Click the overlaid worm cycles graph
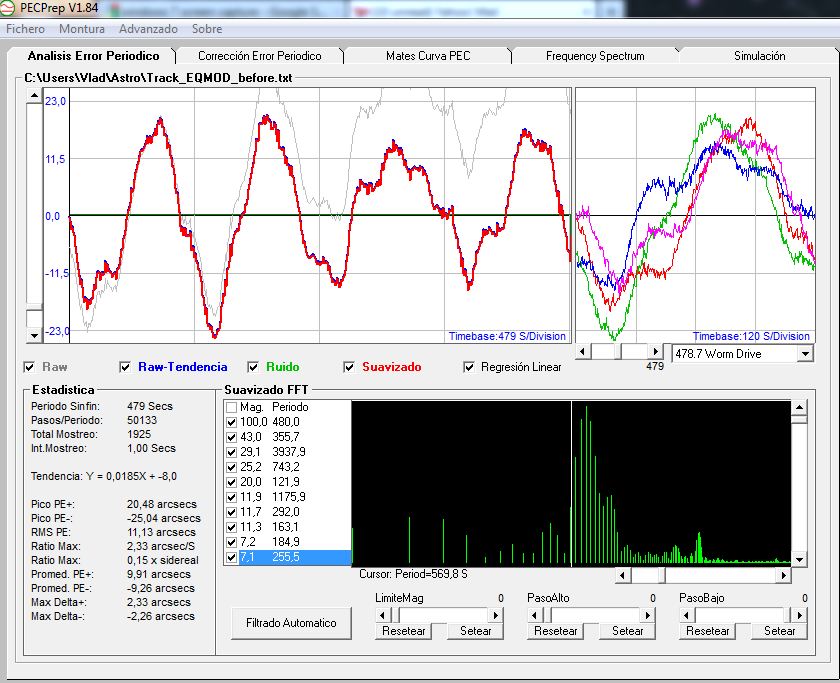The height and width of the screenshot is (683, 840). point(695,215)
